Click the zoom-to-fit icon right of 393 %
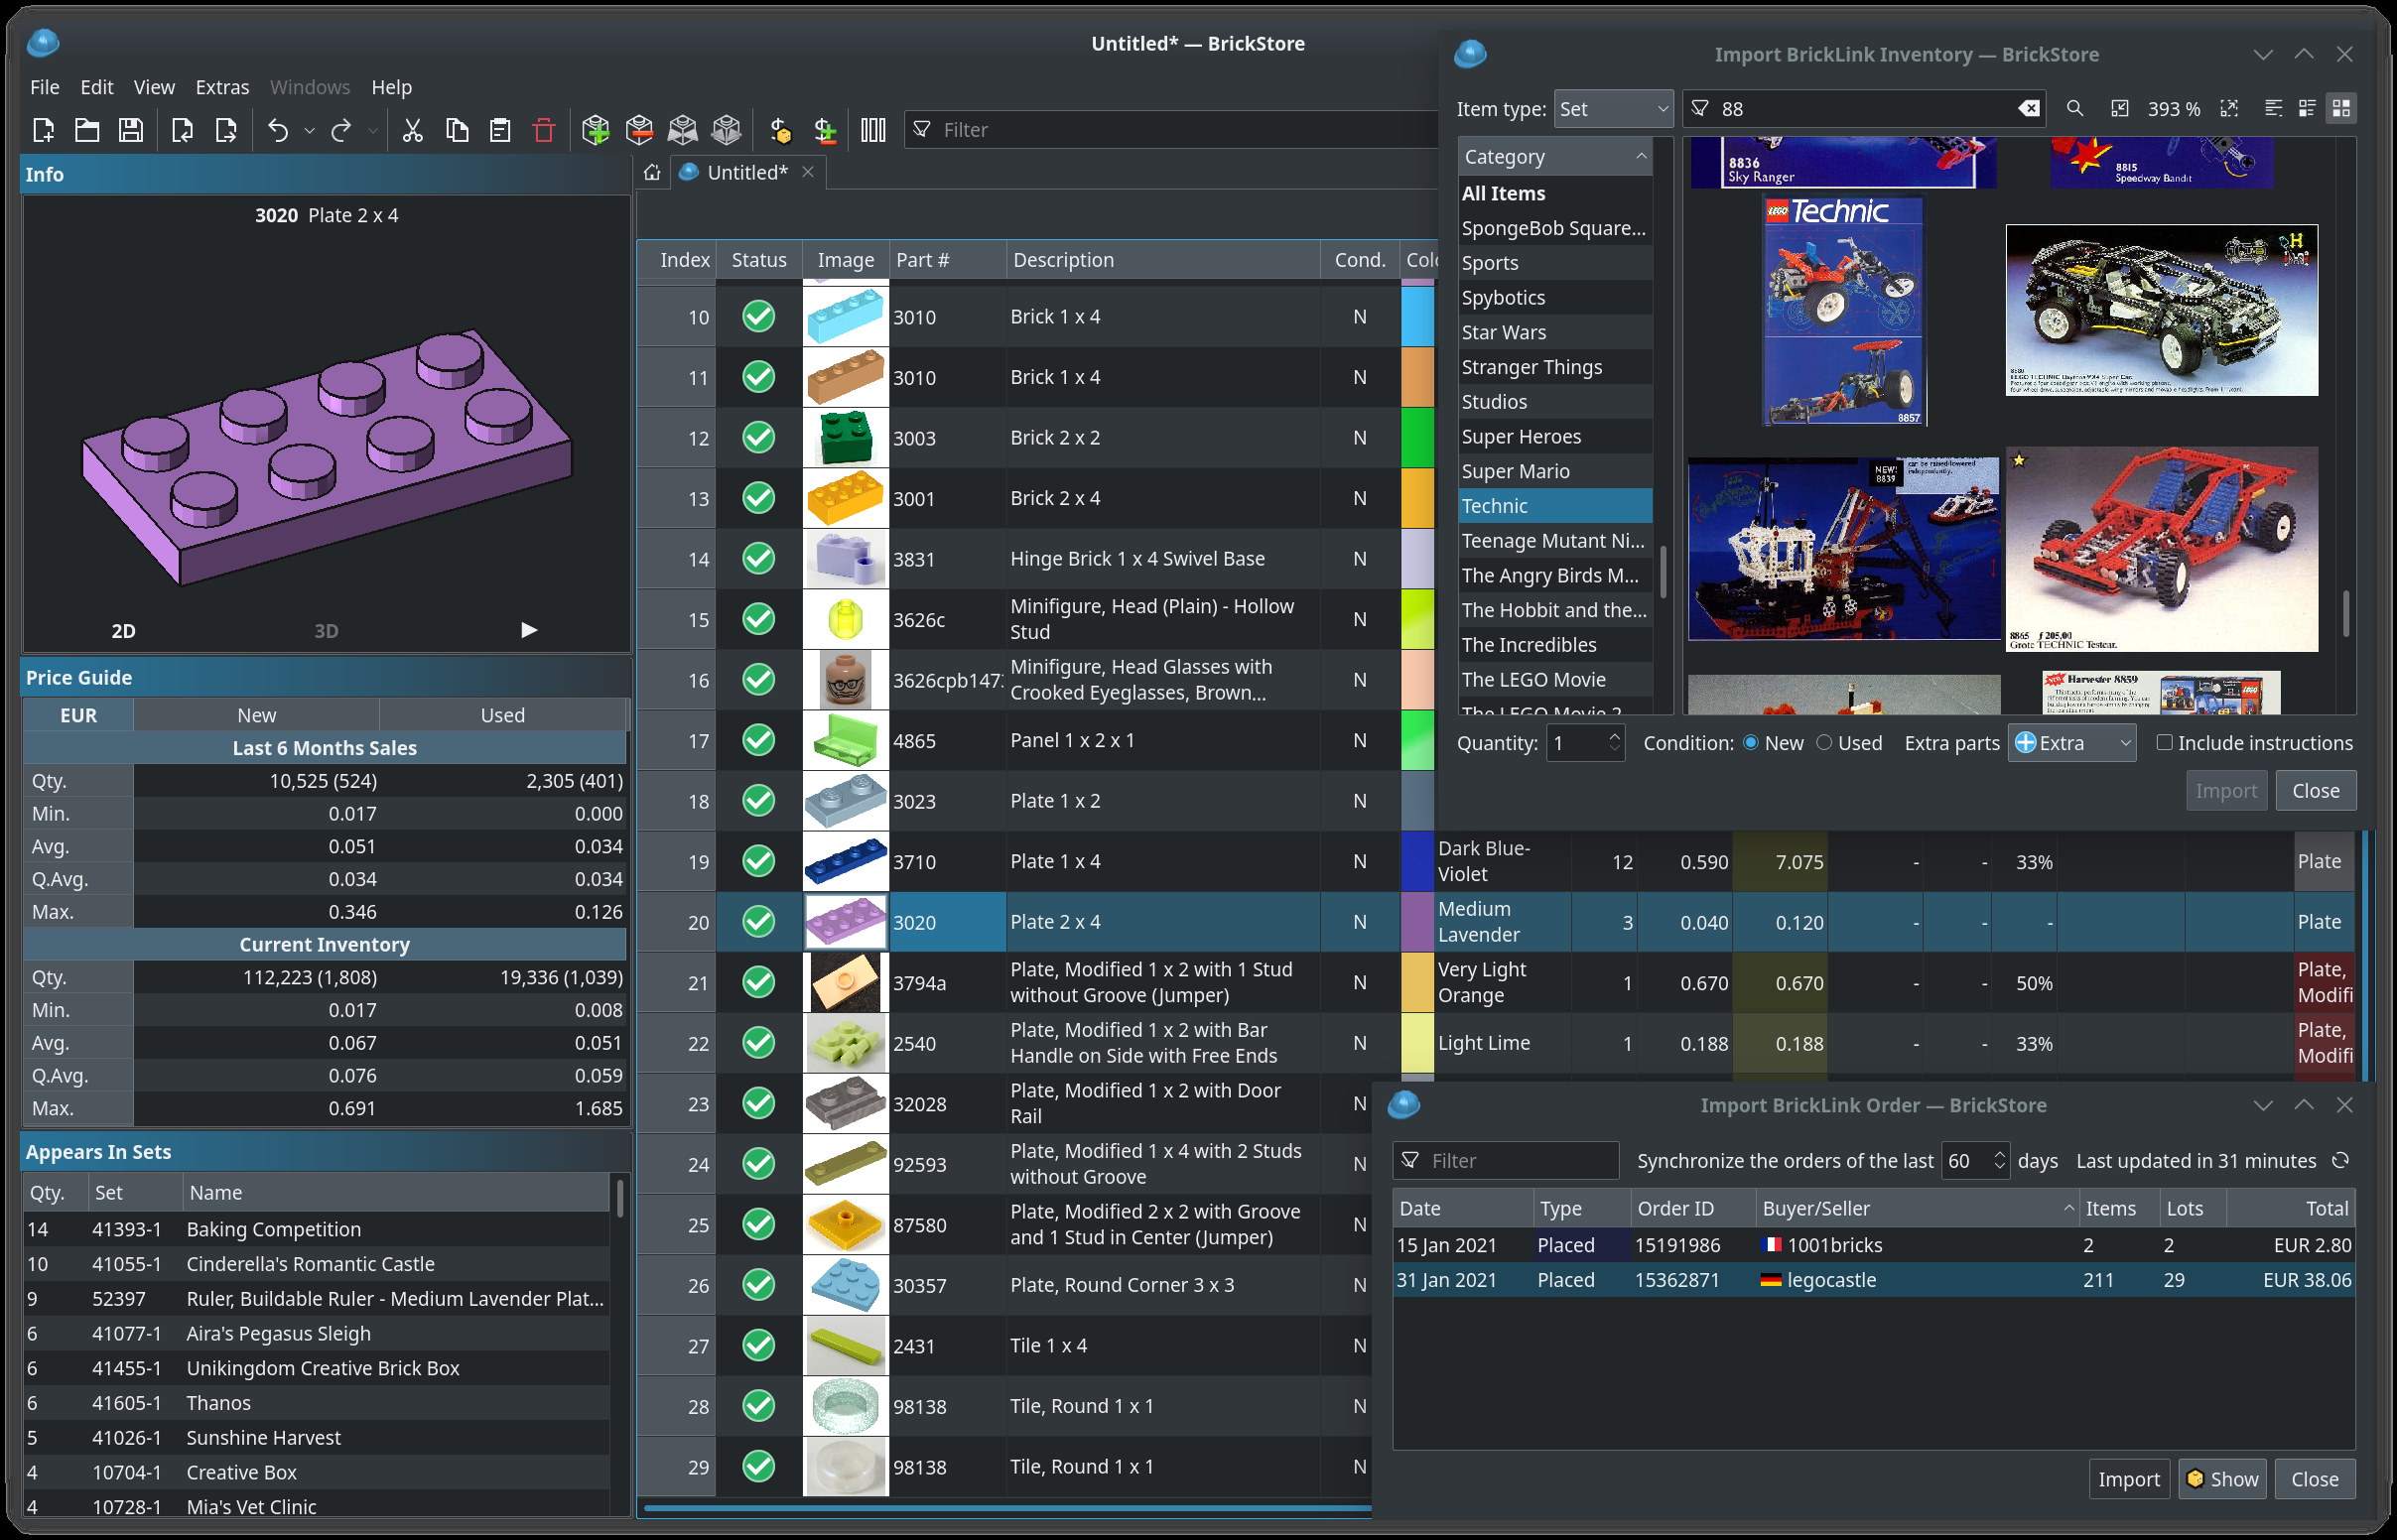 tap(2229, 108)
